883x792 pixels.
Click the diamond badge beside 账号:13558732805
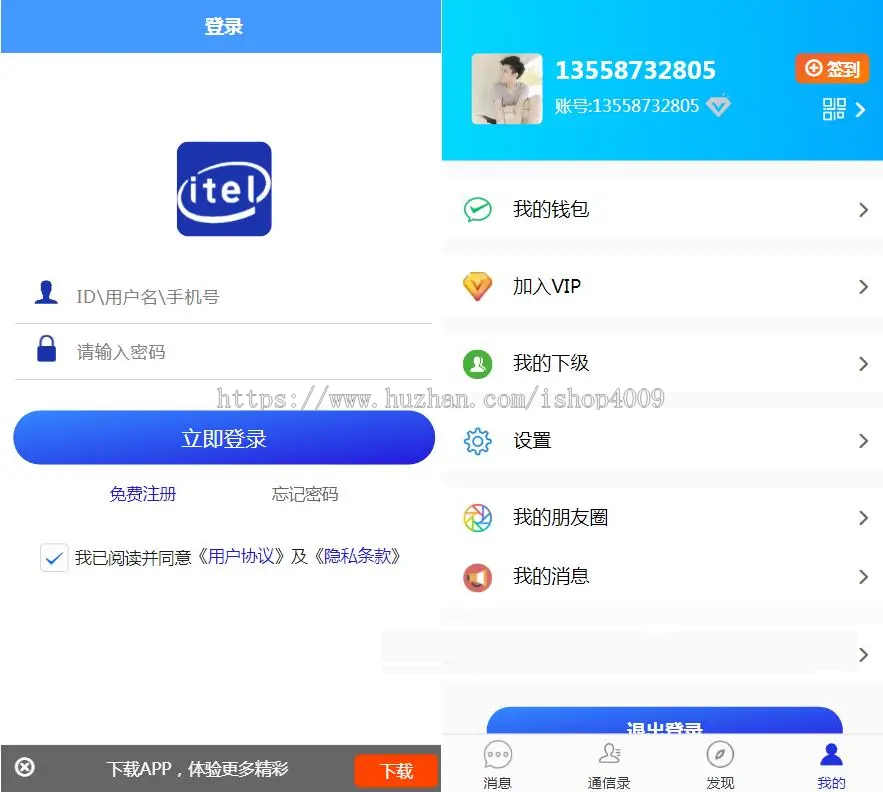coord(717,106)
